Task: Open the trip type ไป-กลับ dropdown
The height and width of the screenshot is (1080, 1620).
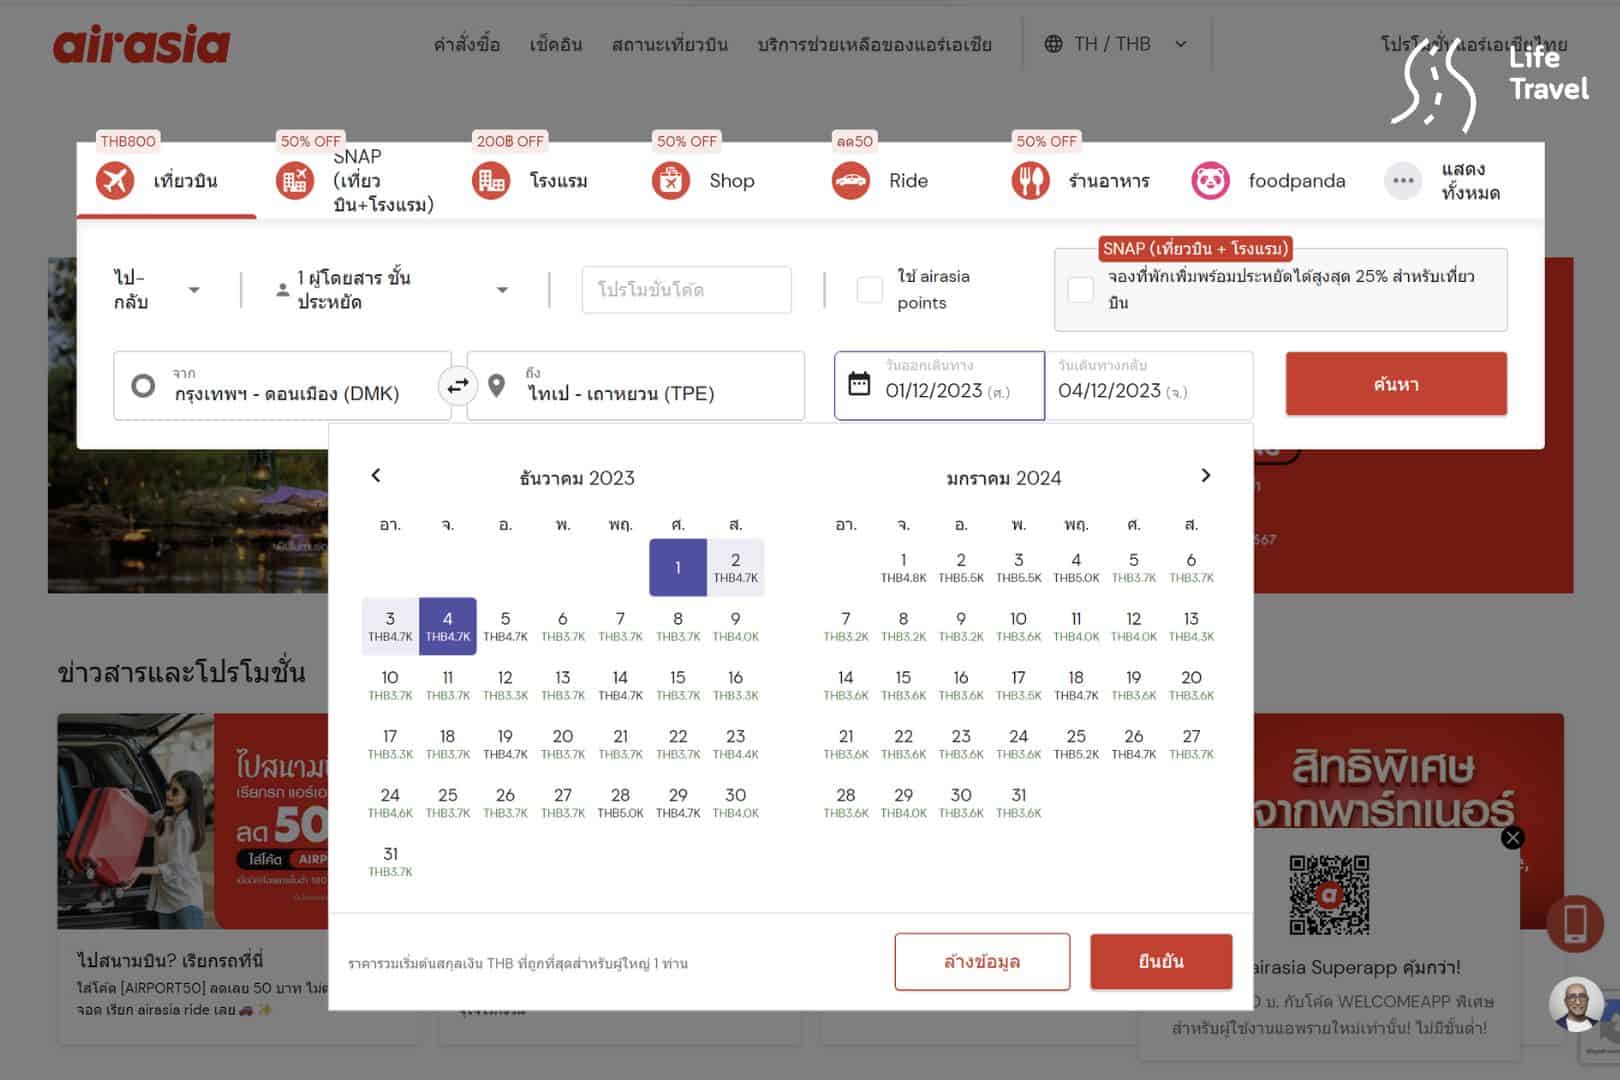Action: (x=156, y=290)
